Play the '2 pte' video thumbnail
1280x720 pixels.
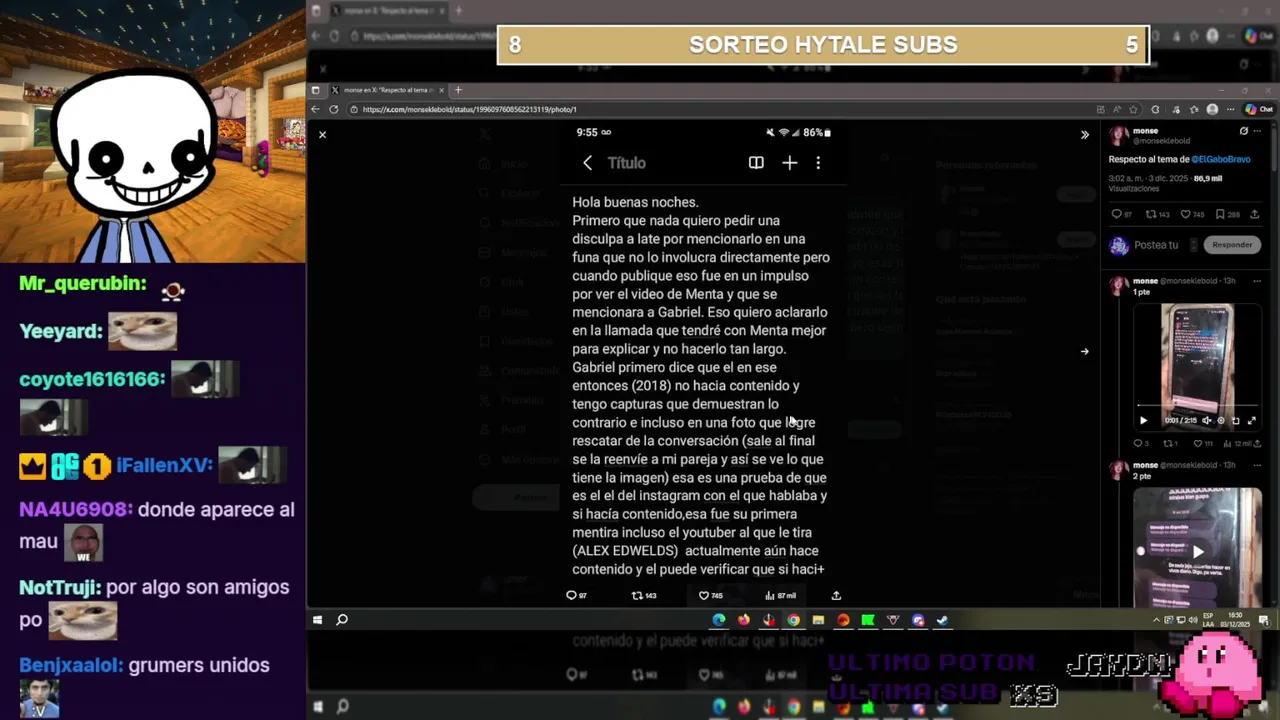tap(1197, 551)
